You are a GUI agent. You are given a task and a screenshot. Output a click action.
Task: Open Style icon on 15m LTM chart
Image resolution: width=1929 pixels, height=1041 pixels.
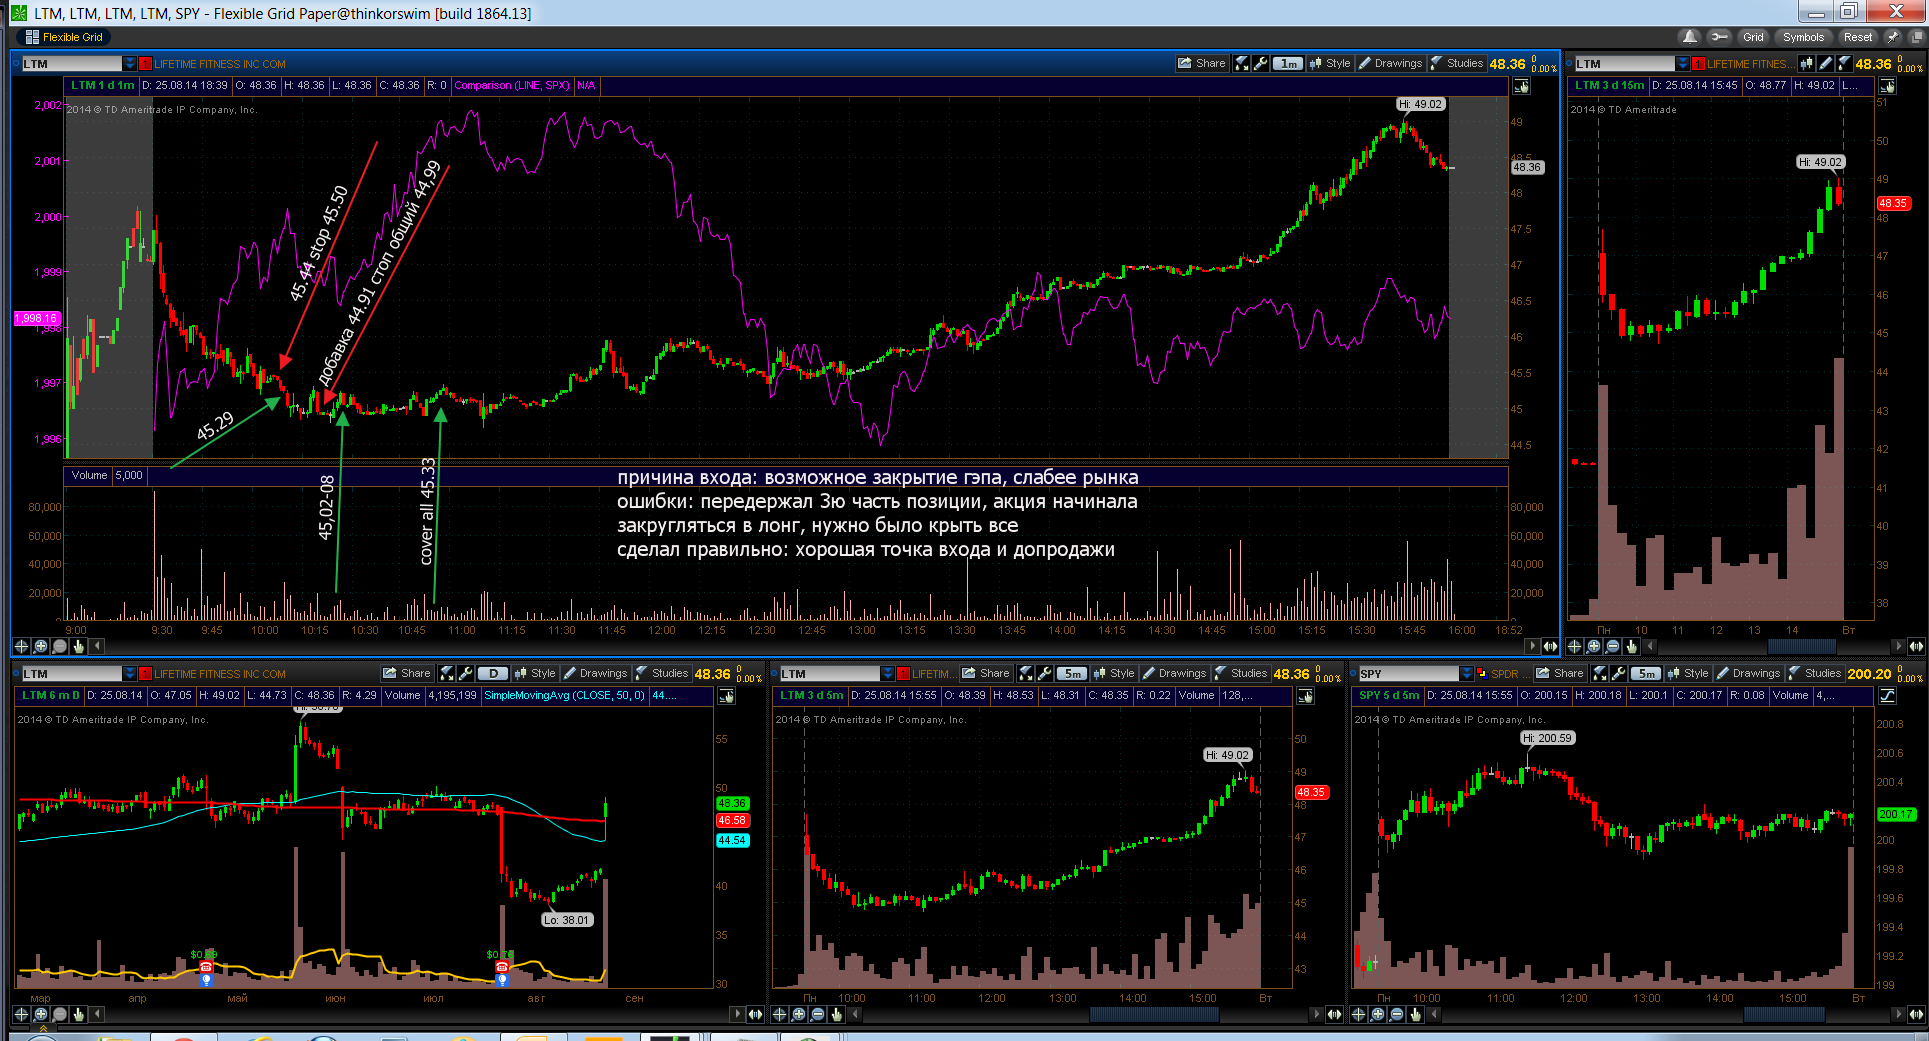point(1806,63)
